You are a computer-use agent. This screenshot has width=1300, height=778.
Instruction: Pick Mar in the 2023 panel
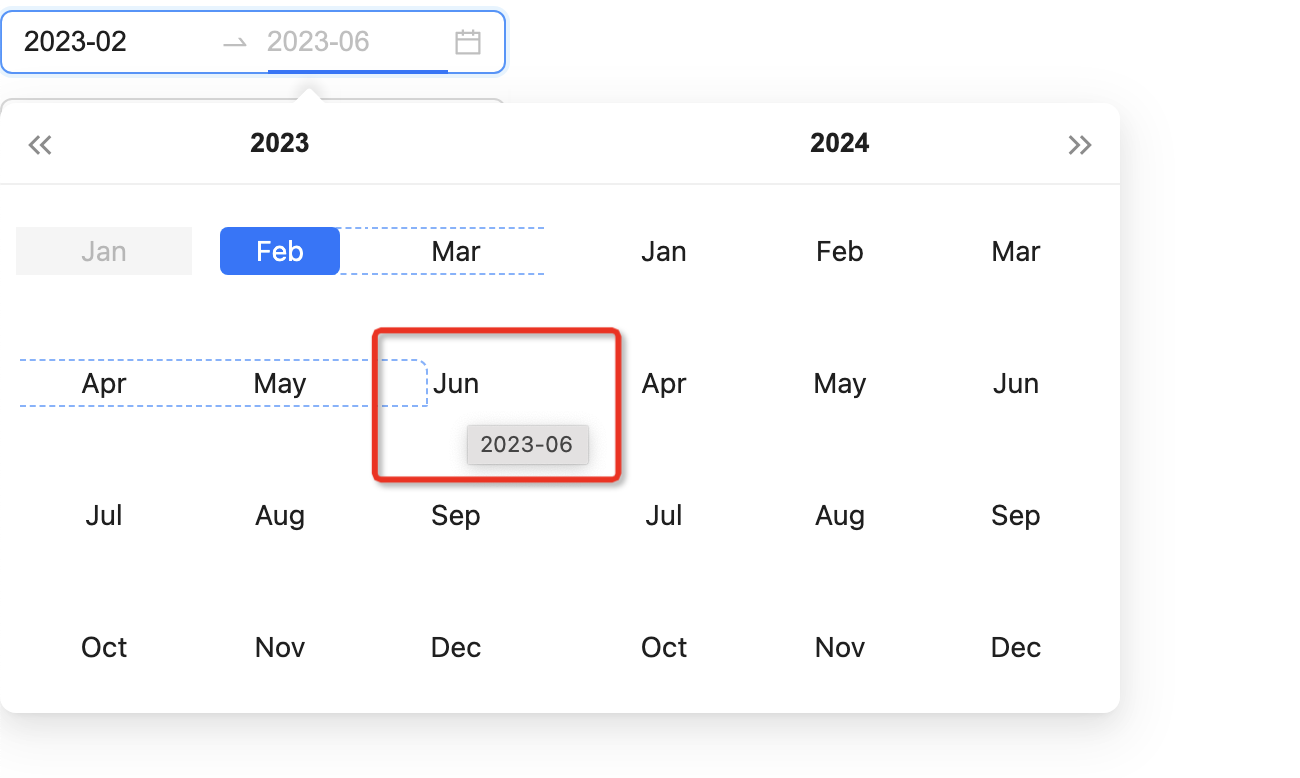pyautogui.click(x=456, y=251)
